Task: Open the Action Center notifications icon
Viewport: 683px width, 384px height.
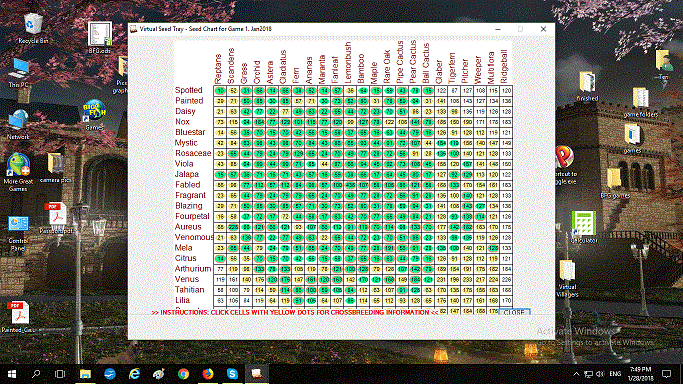Action: pos(666,374)
